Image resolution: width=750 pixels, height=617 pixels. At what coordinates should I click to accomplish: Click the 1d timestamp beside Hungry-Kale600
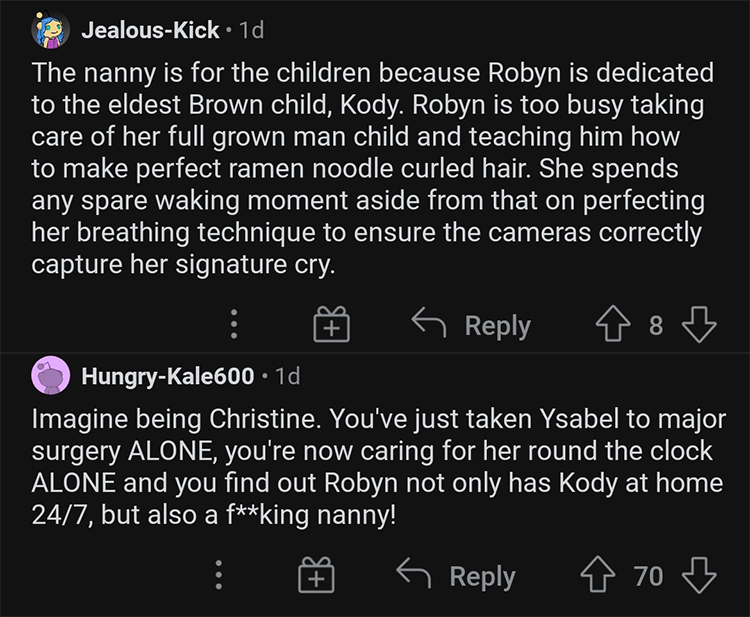point(286,376)
